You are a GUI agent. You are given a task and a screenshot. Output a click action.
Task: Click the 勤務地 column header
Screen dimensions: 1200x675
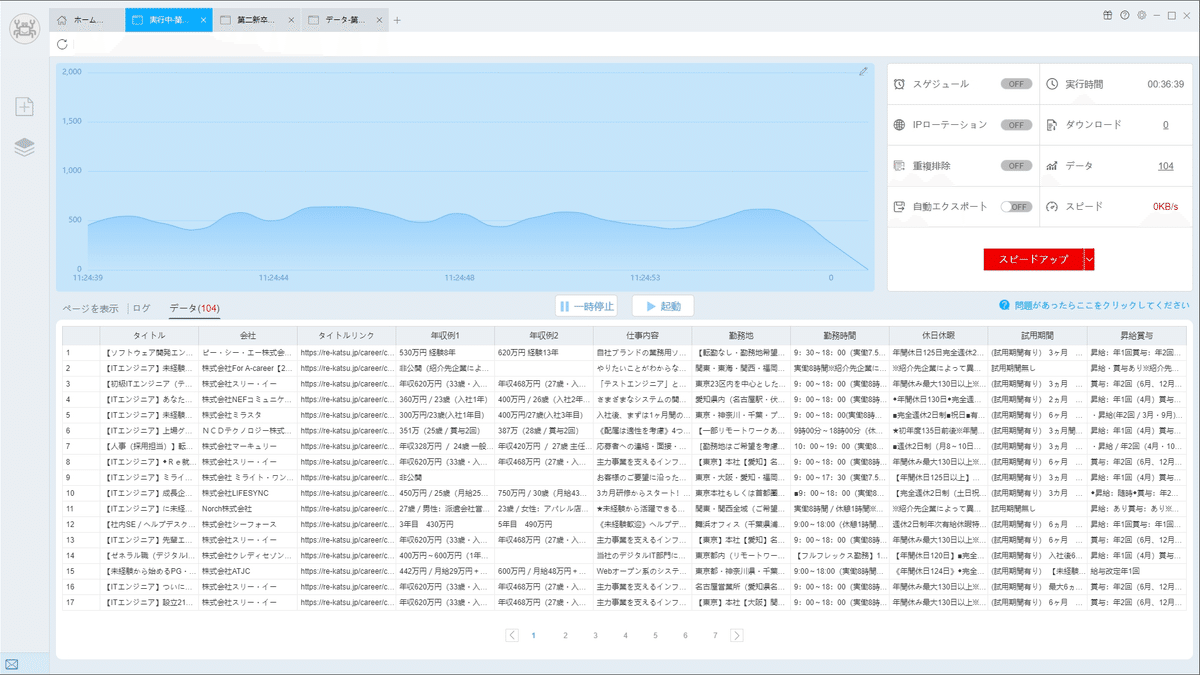click(741, 335)
